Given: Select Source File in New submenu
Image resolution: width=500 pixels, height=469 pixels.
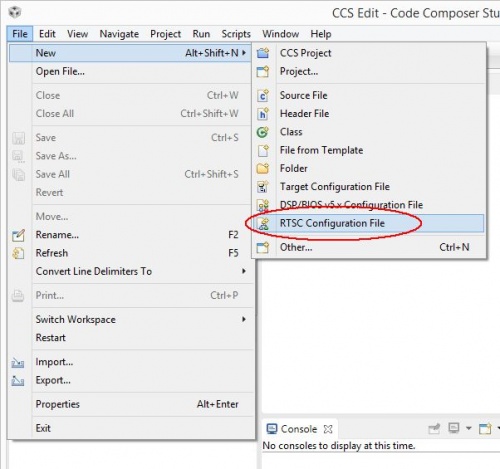Looking at the screenshot, I should [369, 95].
